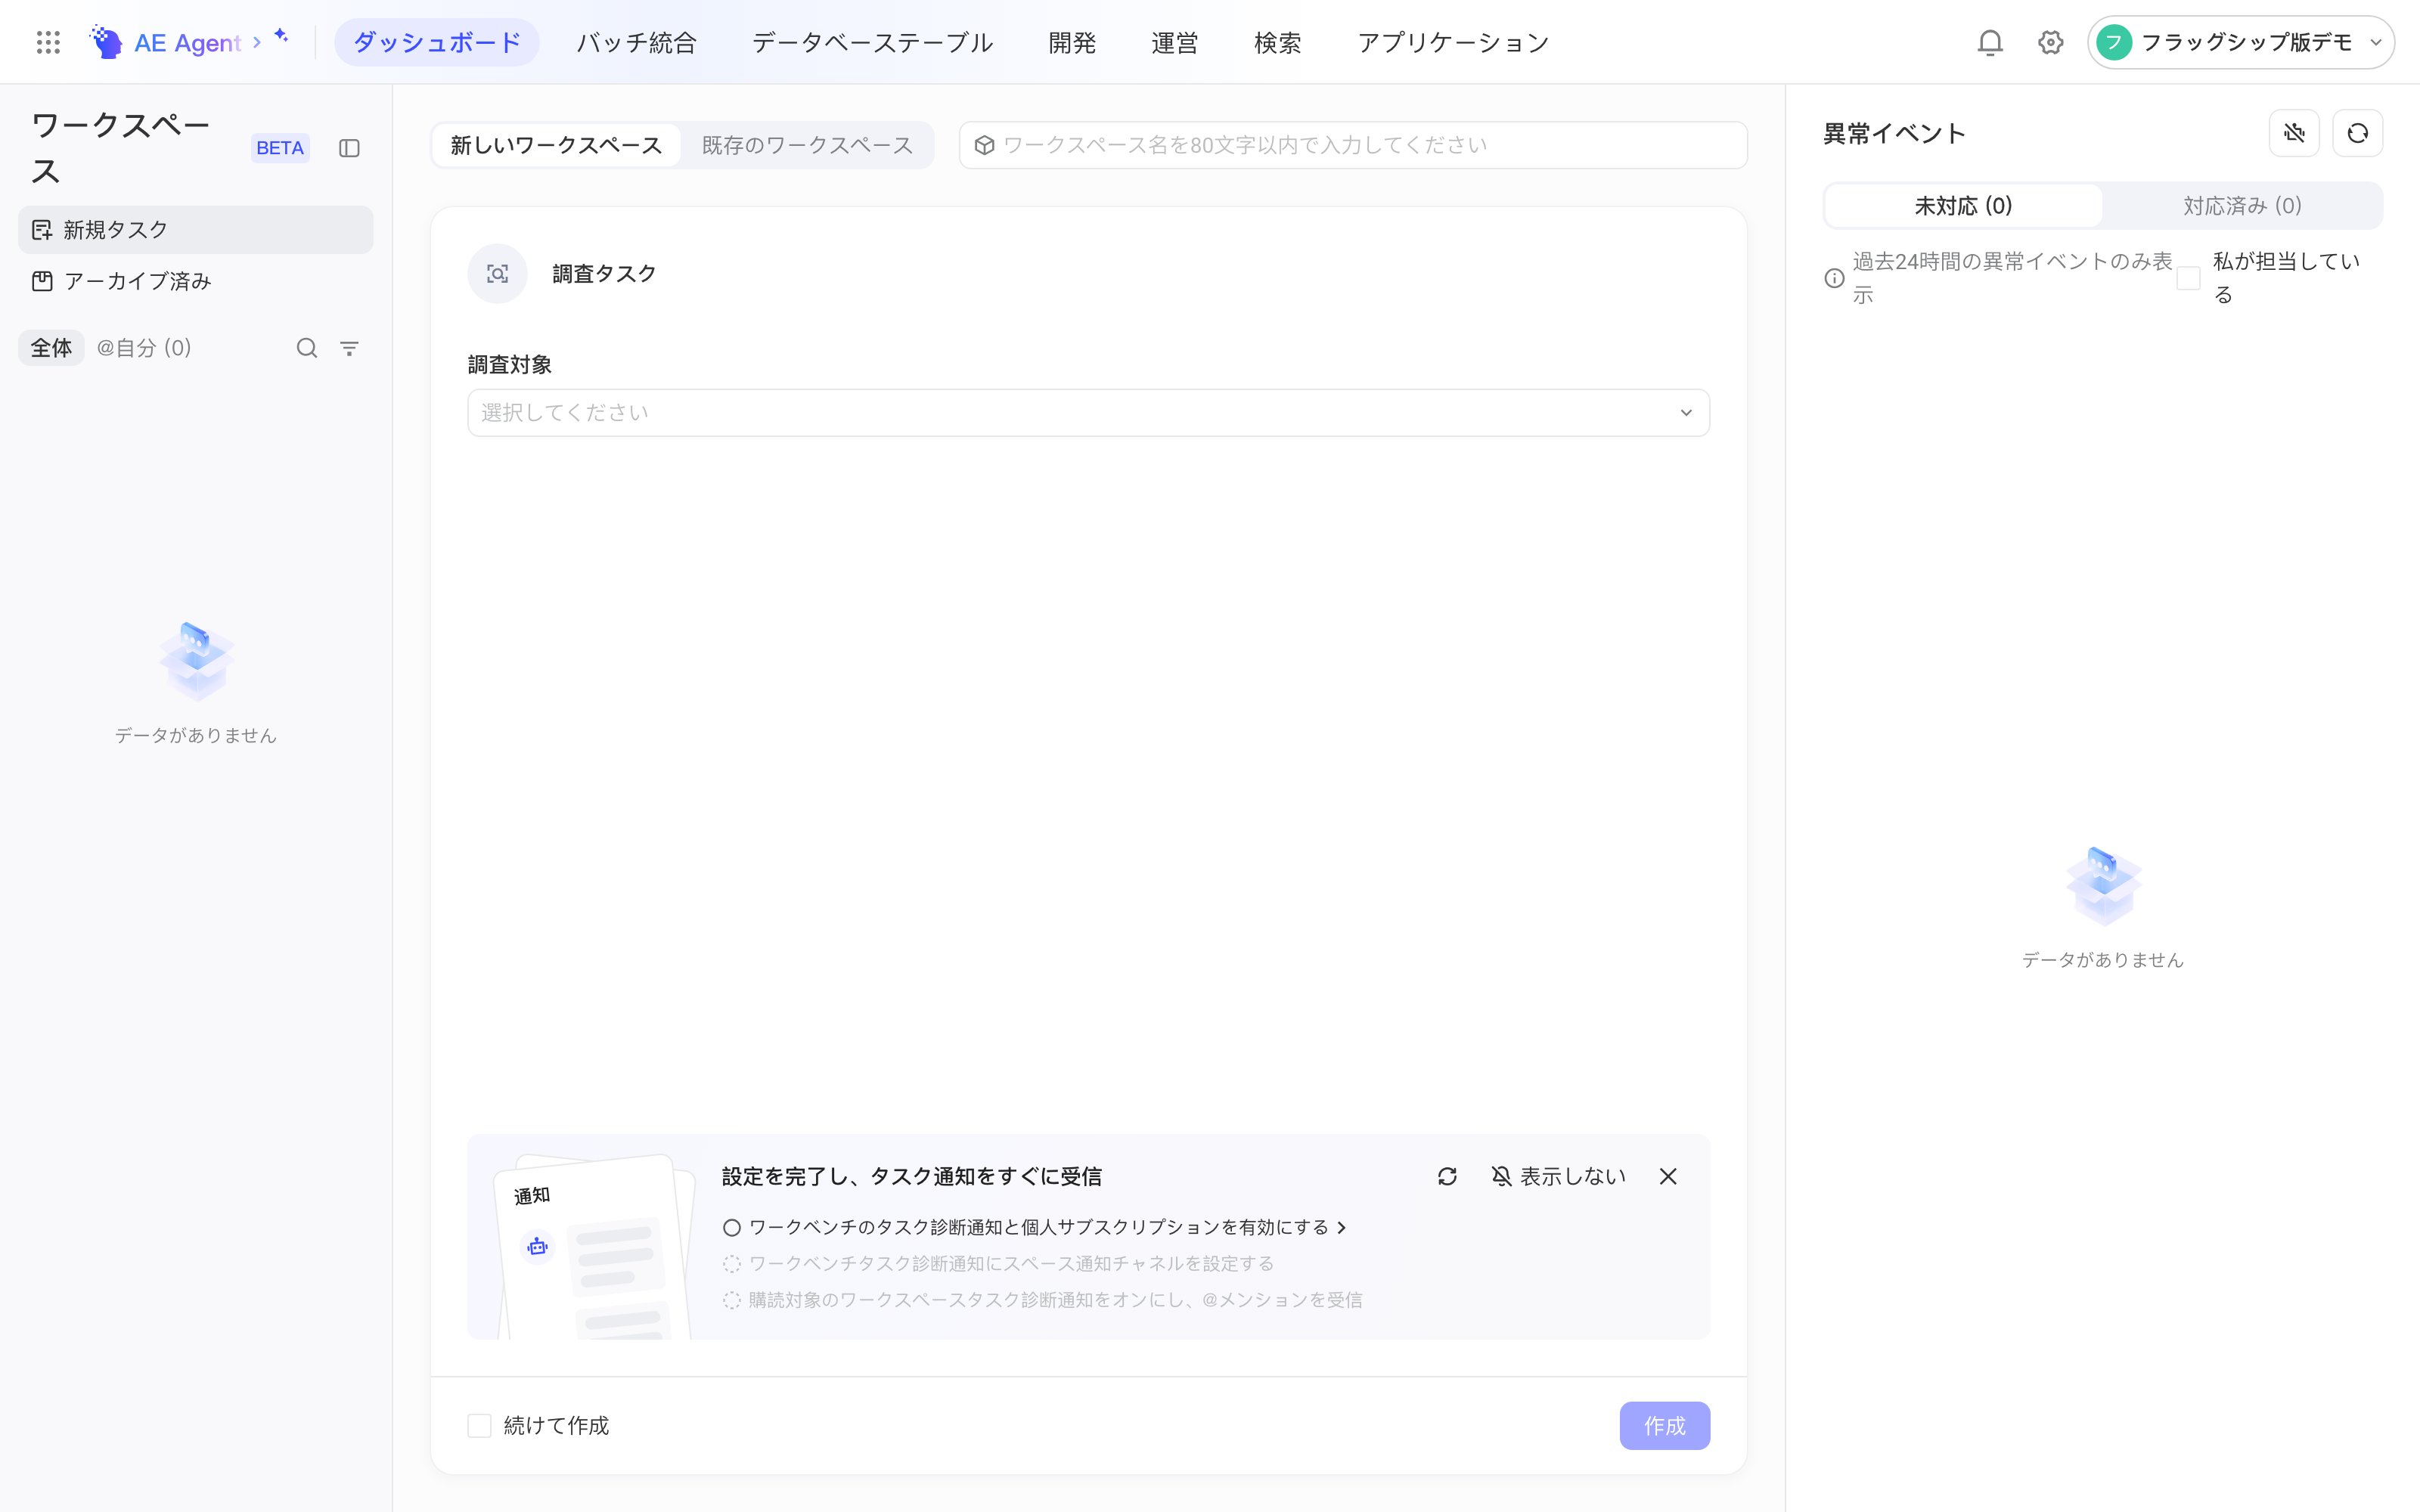This screenshot has width=2420, height=1512.
Task: Click the info icon beside 過去24時間 text
Action: click(1834, 278)
